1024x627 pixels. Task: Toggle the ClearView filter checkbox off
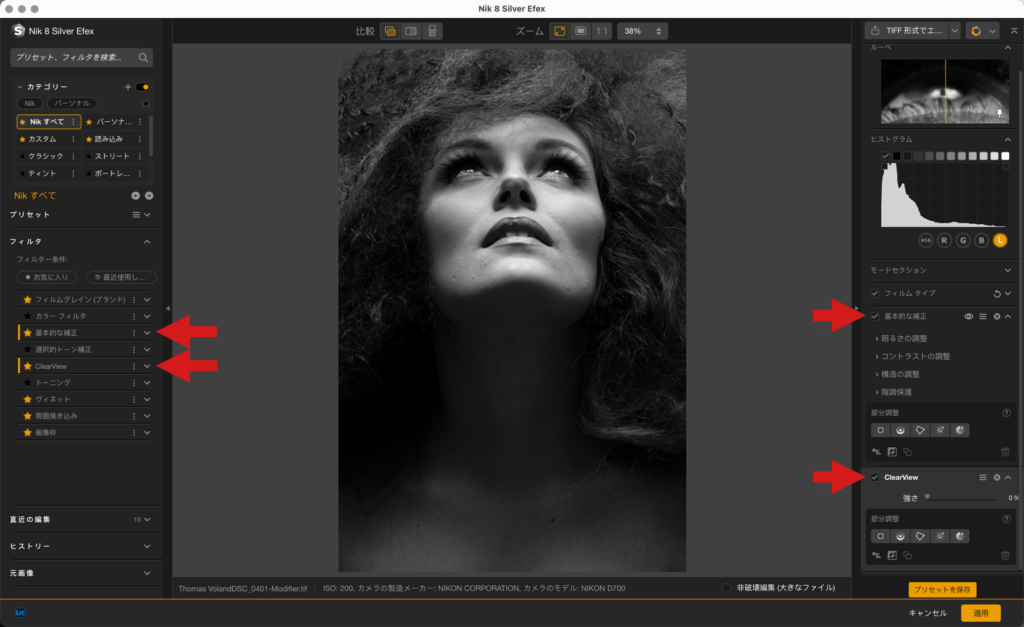[x=875, y=477]
